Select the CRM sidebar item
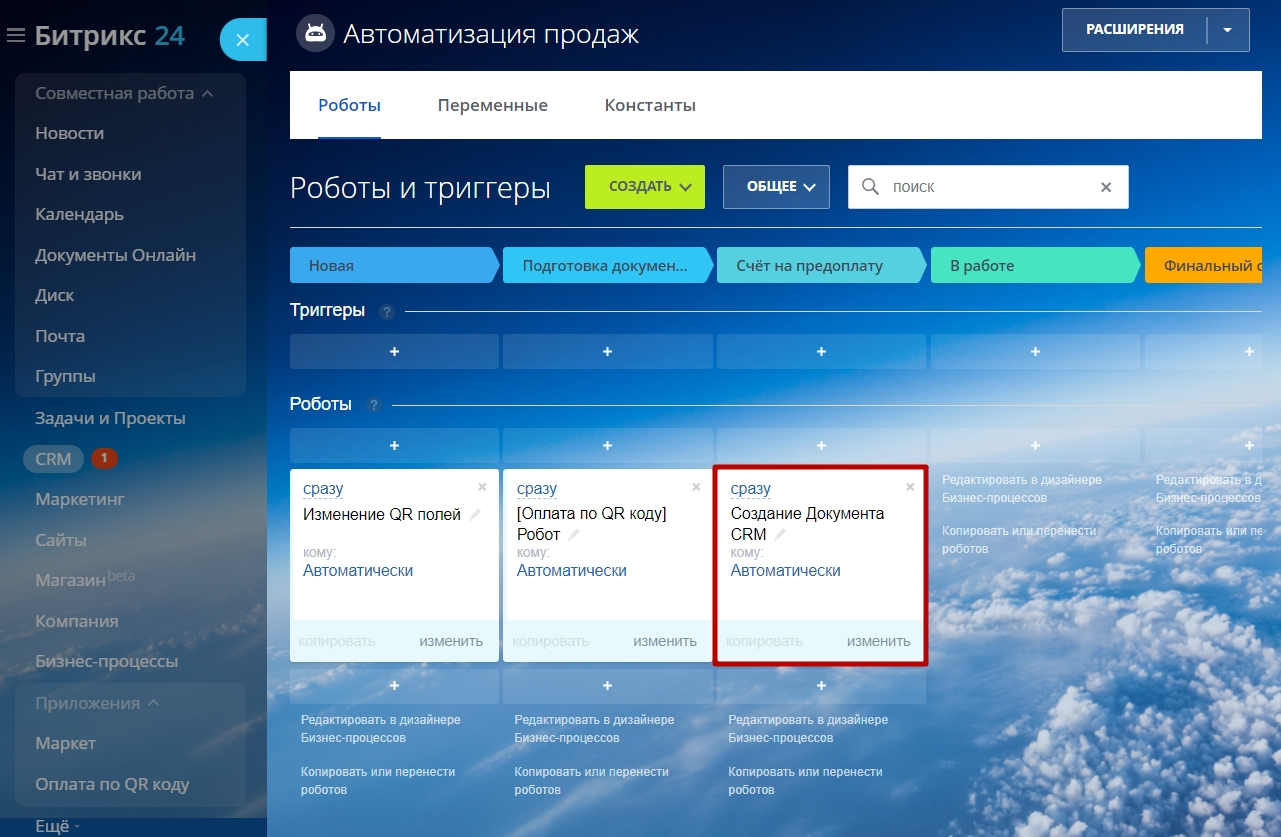The height and width of the screenshot is (837, 1281). click(x=53, y=459)
